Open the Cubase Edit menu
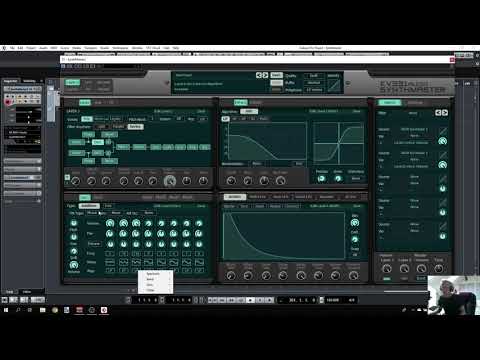Viewport: 480px width, 360px height. [20, 48]
